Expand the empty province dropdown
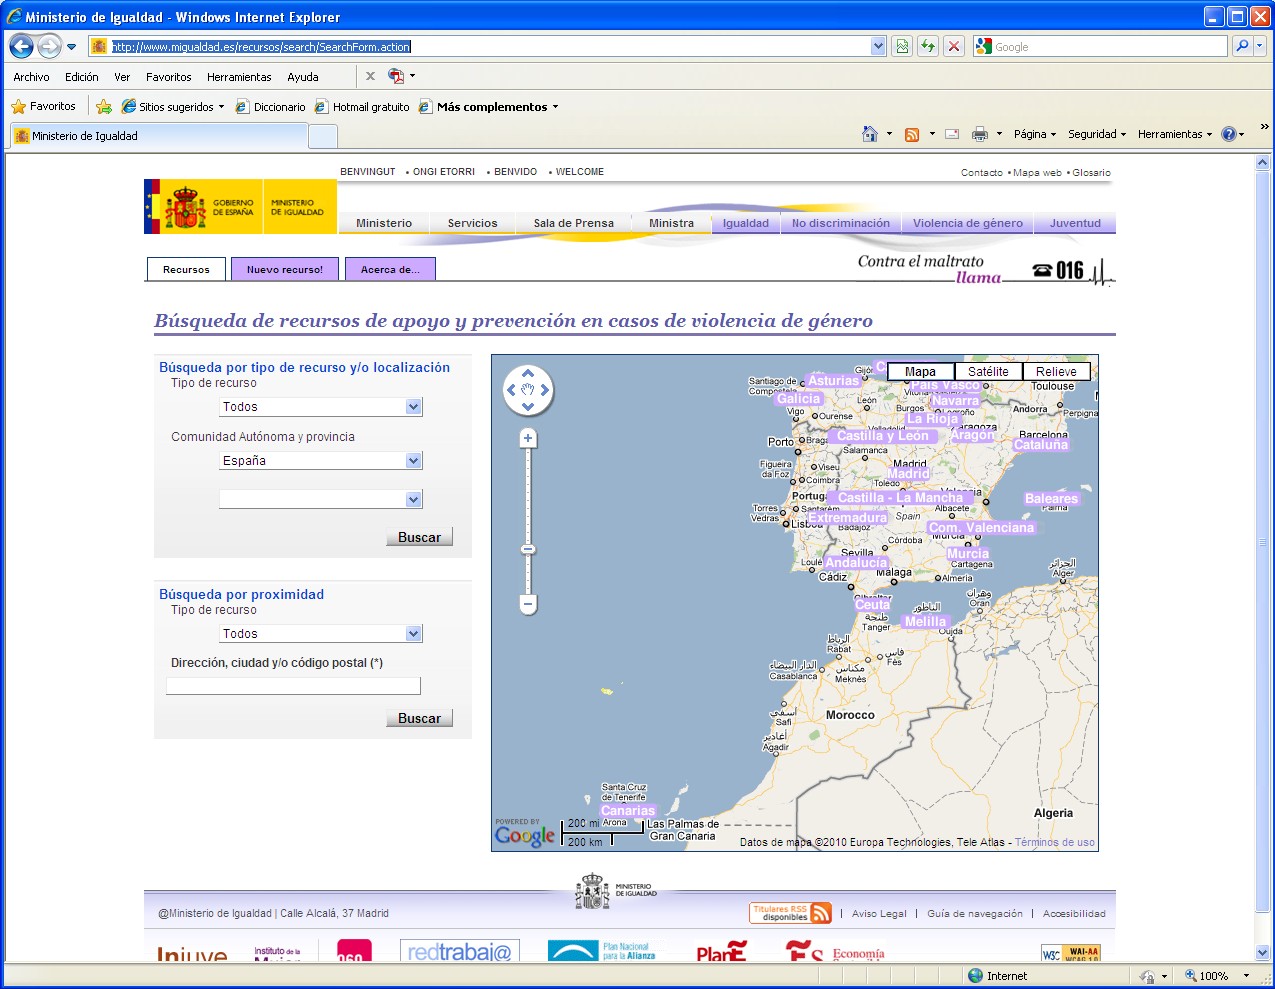1275x989 pixels. [x=414, y=499]
